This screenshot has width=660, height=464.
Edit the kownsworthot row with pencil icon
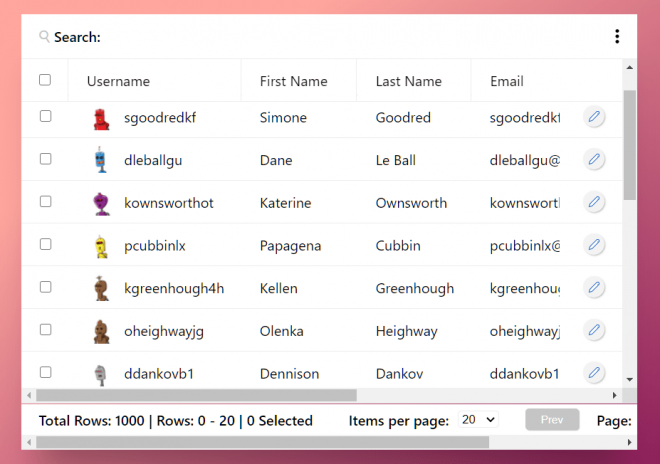pyautogui.click(x=594, y=202)
